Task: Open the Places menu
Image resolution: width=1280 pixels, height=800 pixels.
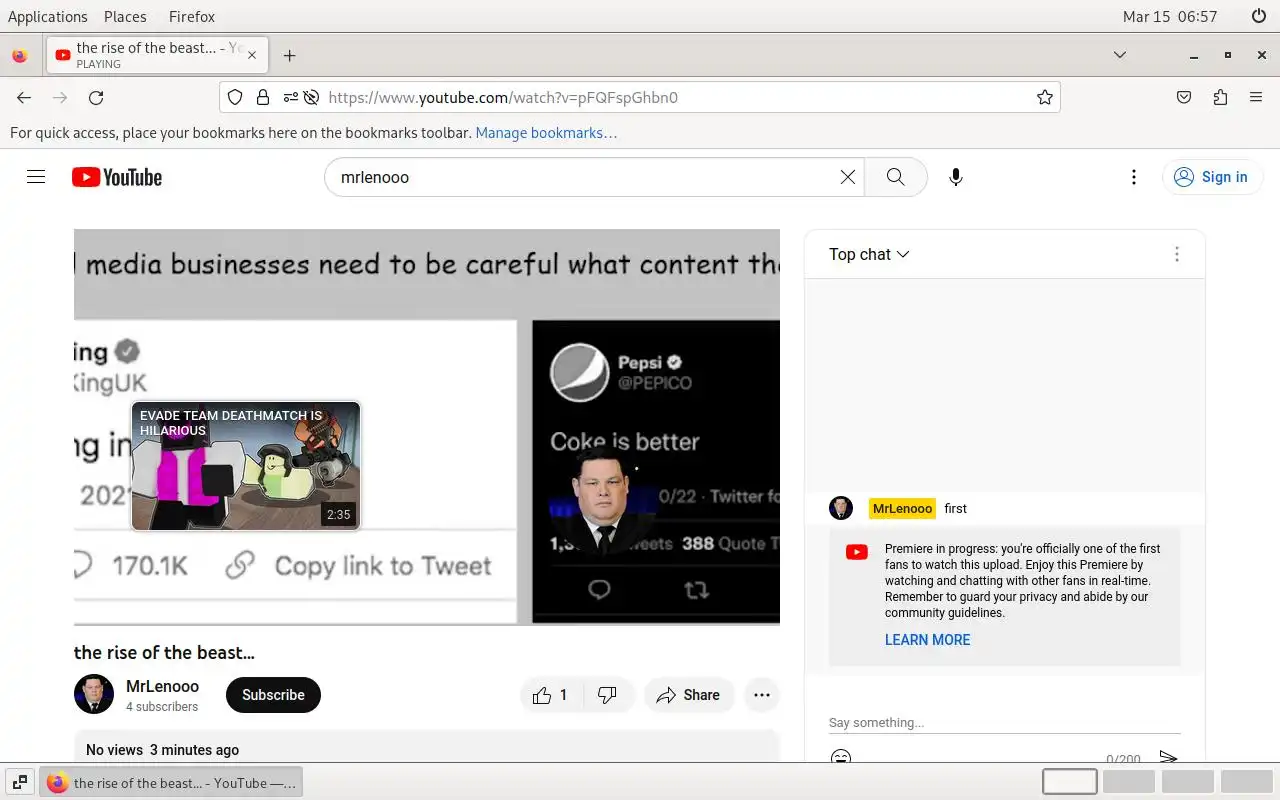Action: 125,16
